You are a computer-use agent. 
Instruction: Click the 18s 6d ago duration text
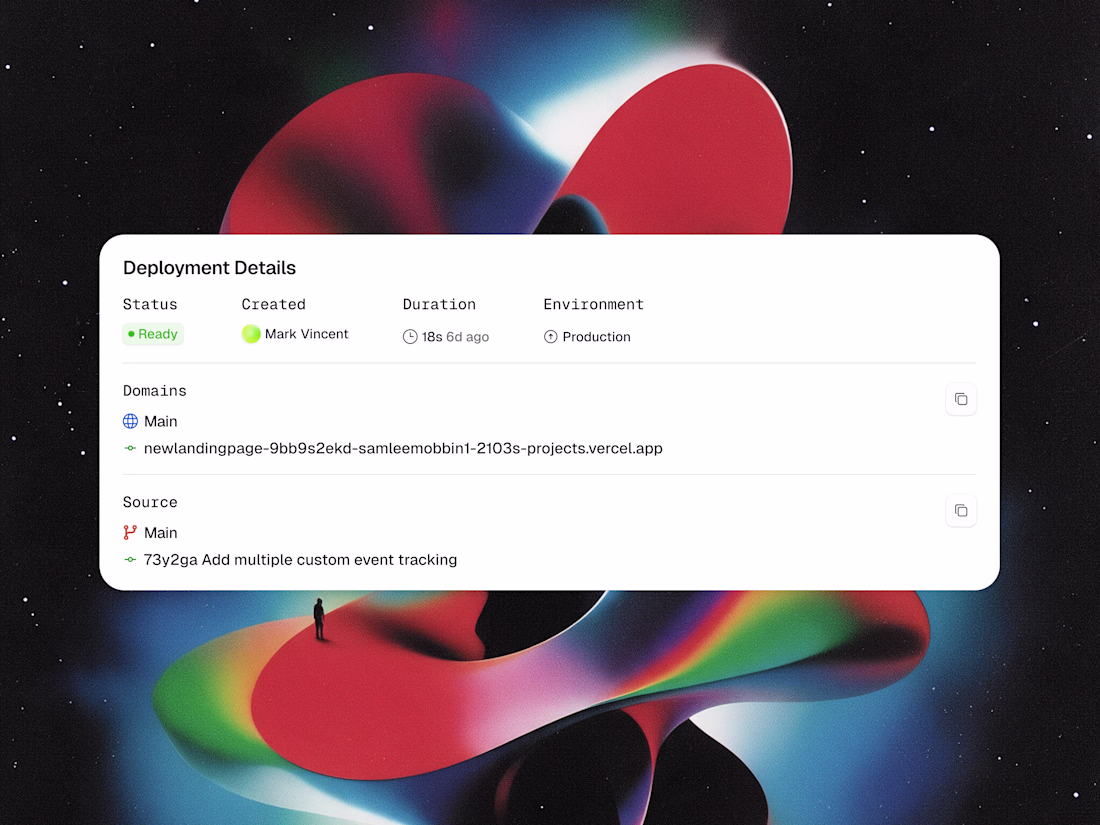pyautogui.click(x=455, y=337)
